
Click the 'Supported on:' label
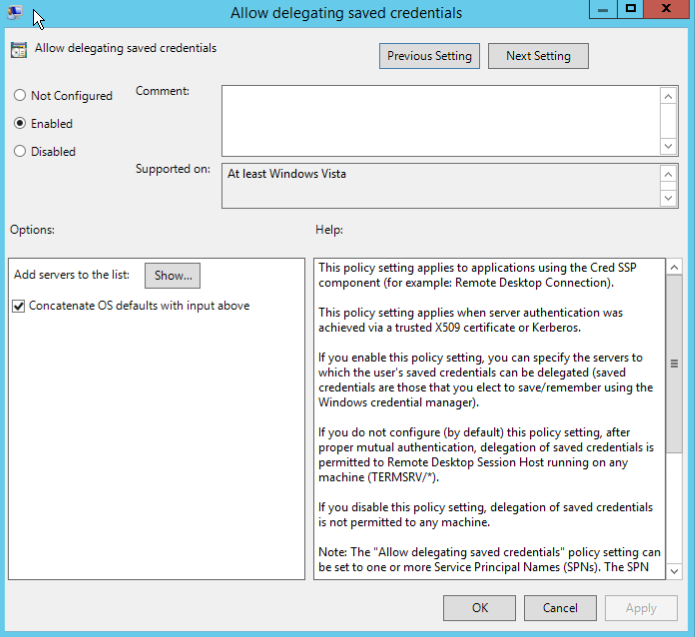coord(172,169)
